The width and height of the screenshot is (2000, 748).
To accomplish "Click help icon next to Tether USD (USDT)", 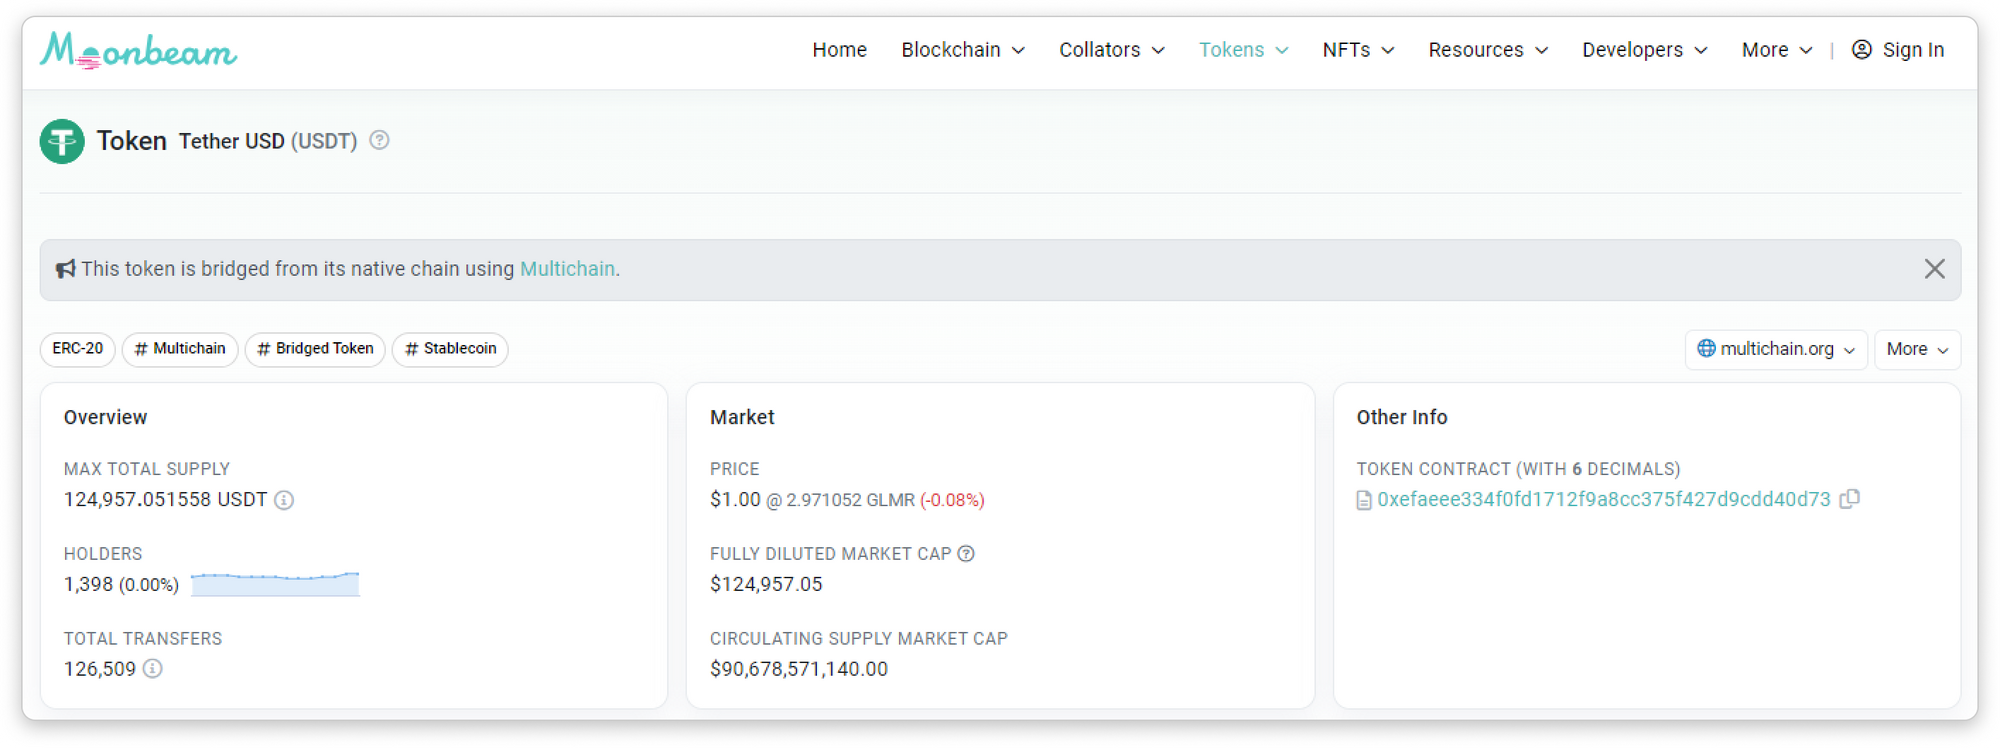I will [x=379, y=140].
